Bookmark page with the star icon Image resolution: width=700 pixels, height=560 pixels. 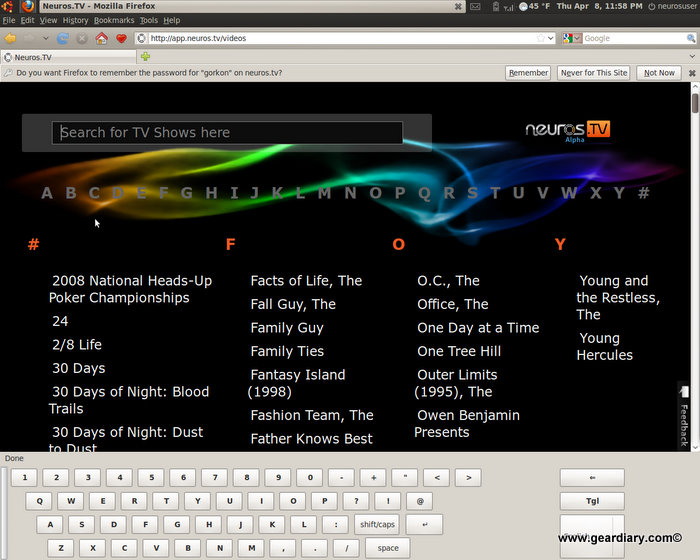[x=541, y=38]
